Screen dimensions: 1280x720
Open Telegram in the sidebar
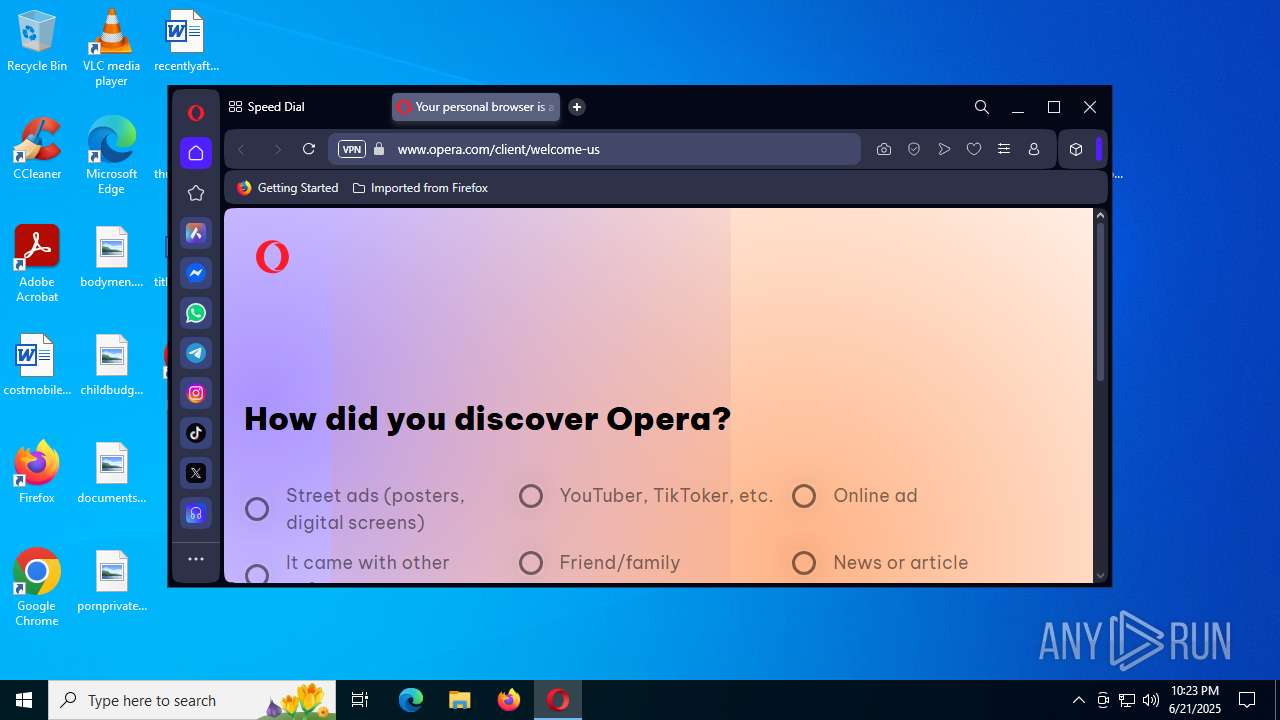coord(196,353)
